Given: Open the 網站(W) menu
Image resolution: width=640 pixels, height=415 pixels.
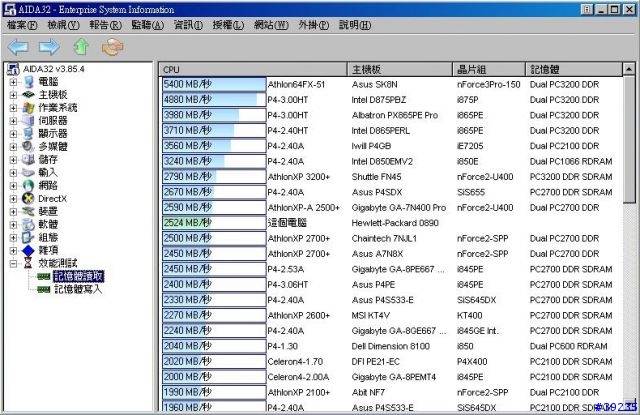Looking at the screenshot, I should [x=271, y=25].
